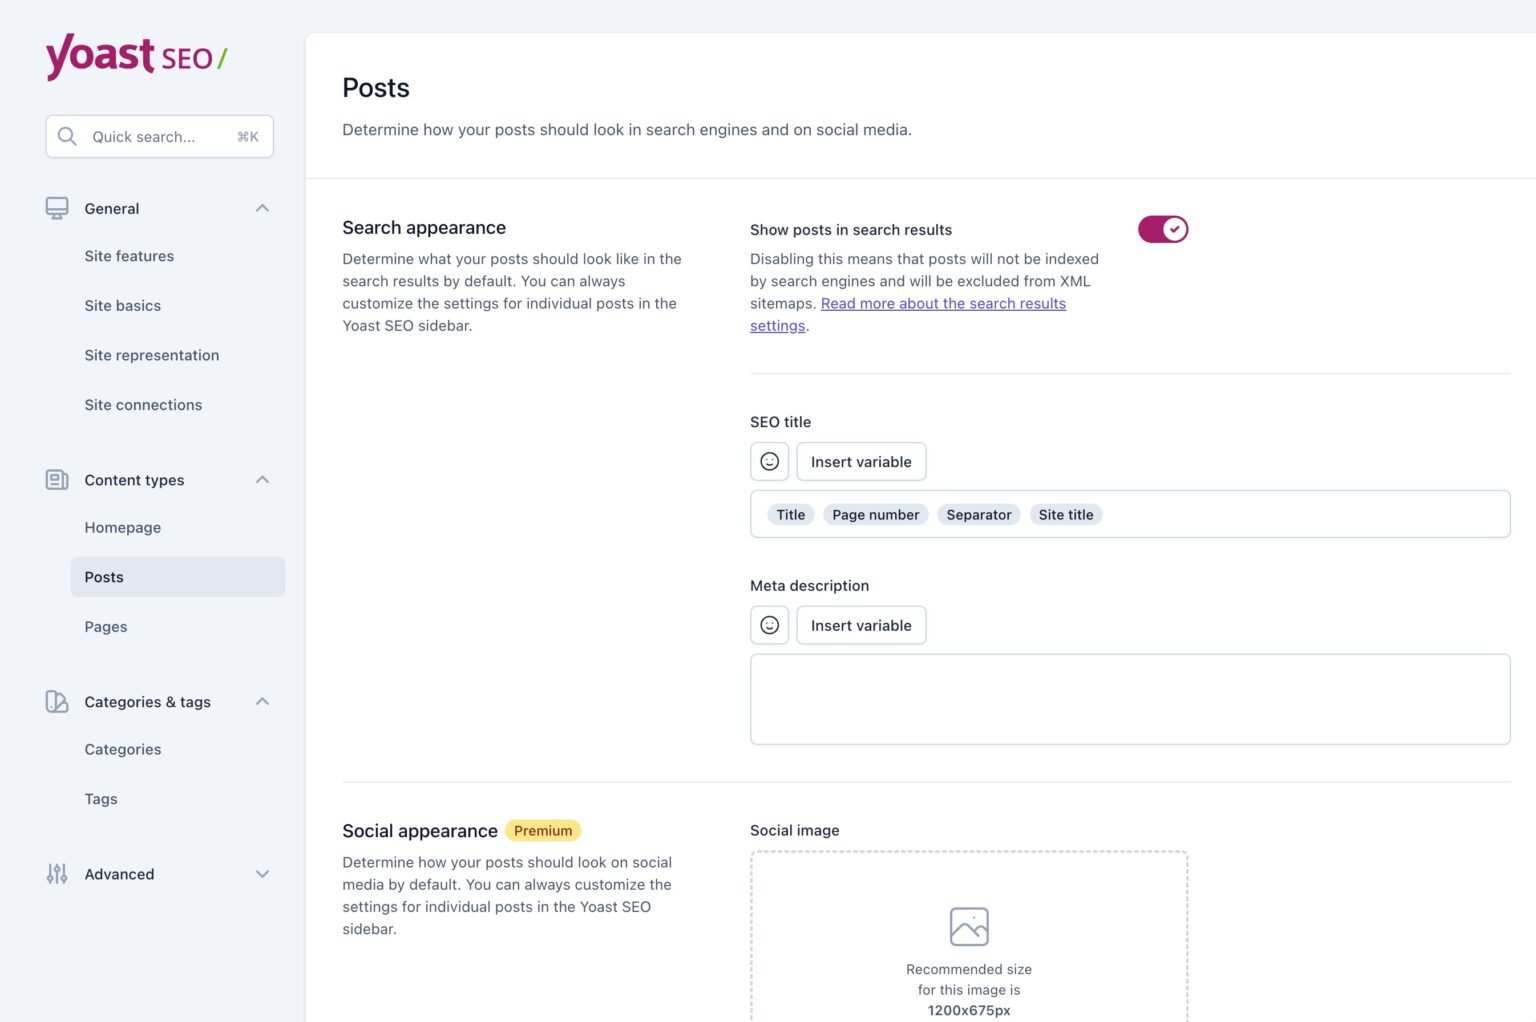The height and width of the screenshot is (1022, 1536).
Task: Click the General monitor icon
Action: (x=57, y=208)
